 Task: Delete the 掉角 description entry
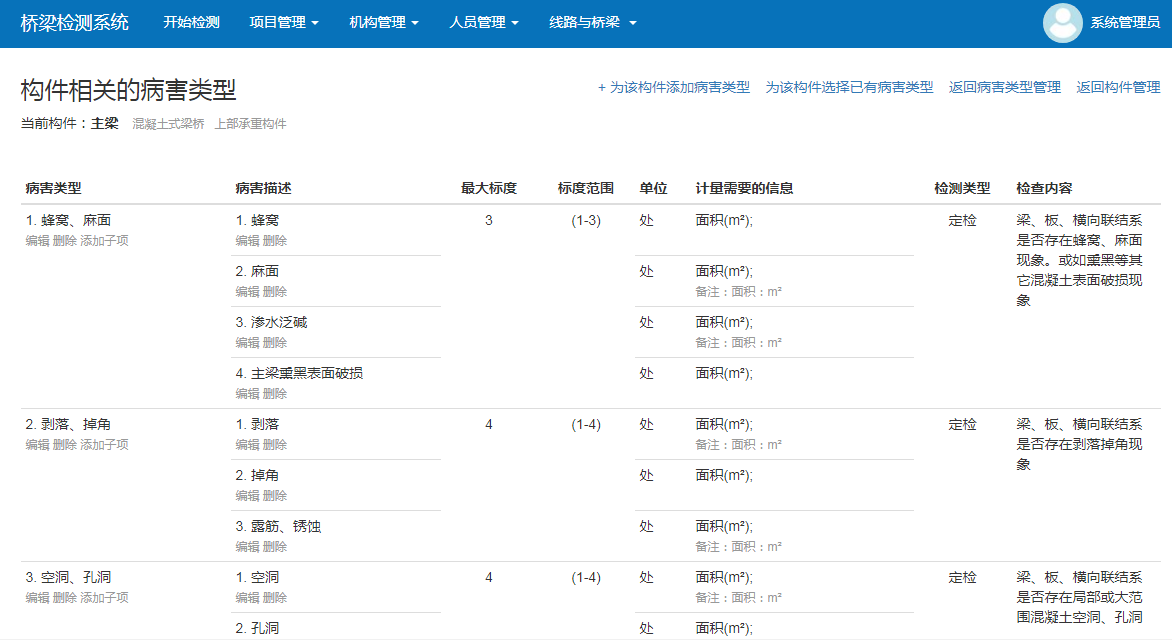275,496
